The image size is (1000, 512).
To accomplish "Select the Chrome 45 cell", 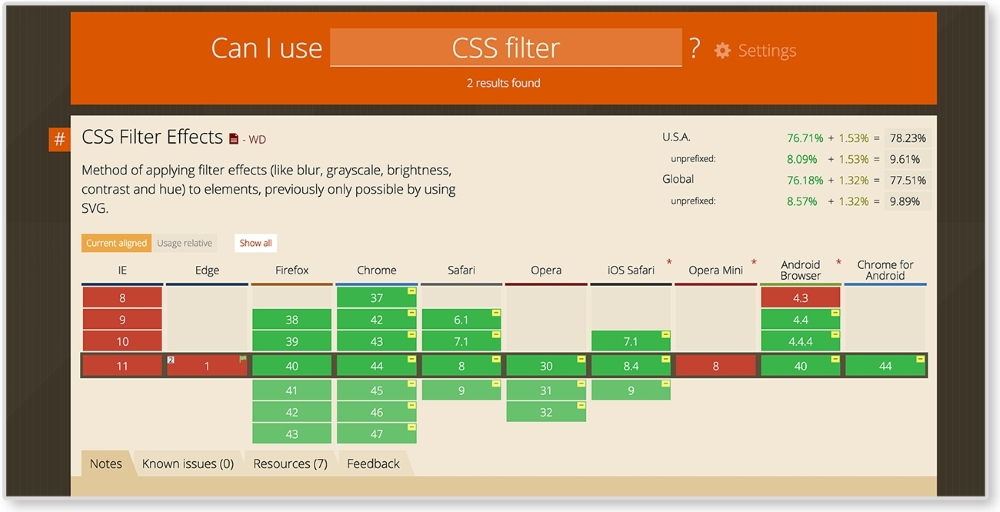I will coord(376,390).
